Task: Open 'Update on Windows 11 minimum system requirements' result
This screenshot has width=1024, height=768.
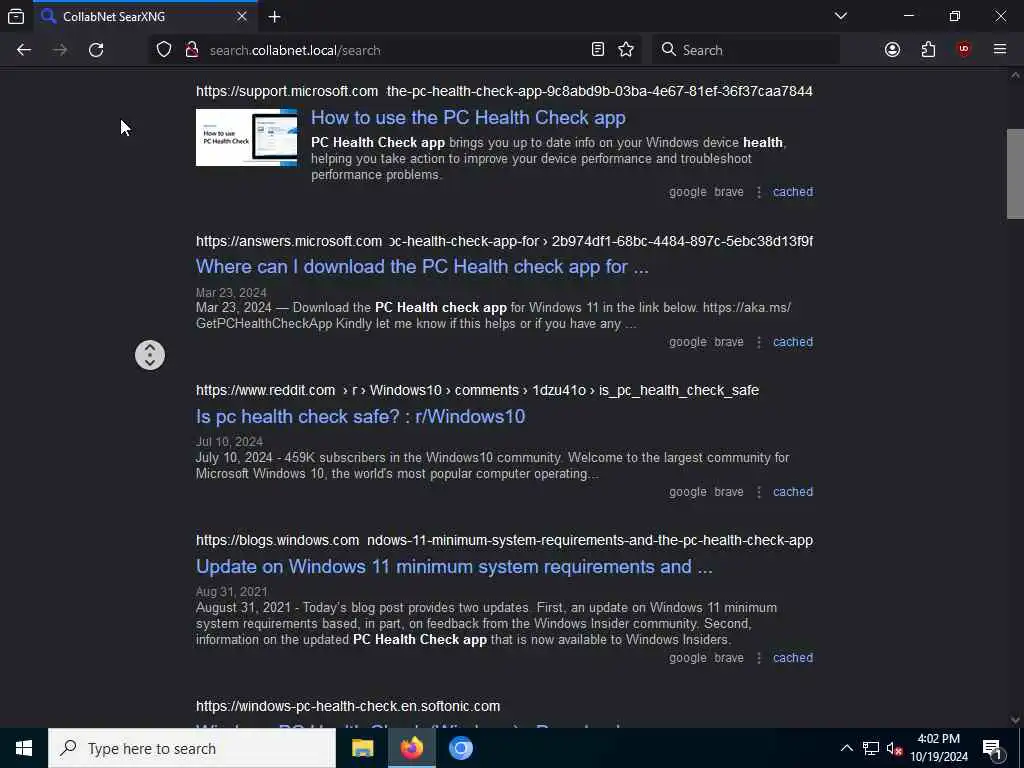Action: [454, 566]
